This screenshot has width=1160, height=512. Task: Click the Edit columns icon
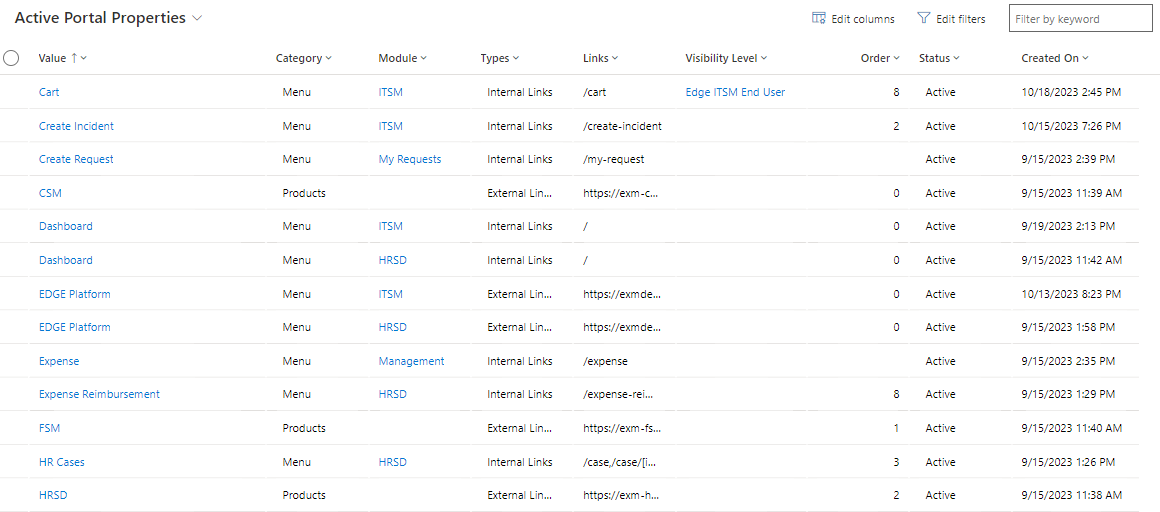[818, 19]
